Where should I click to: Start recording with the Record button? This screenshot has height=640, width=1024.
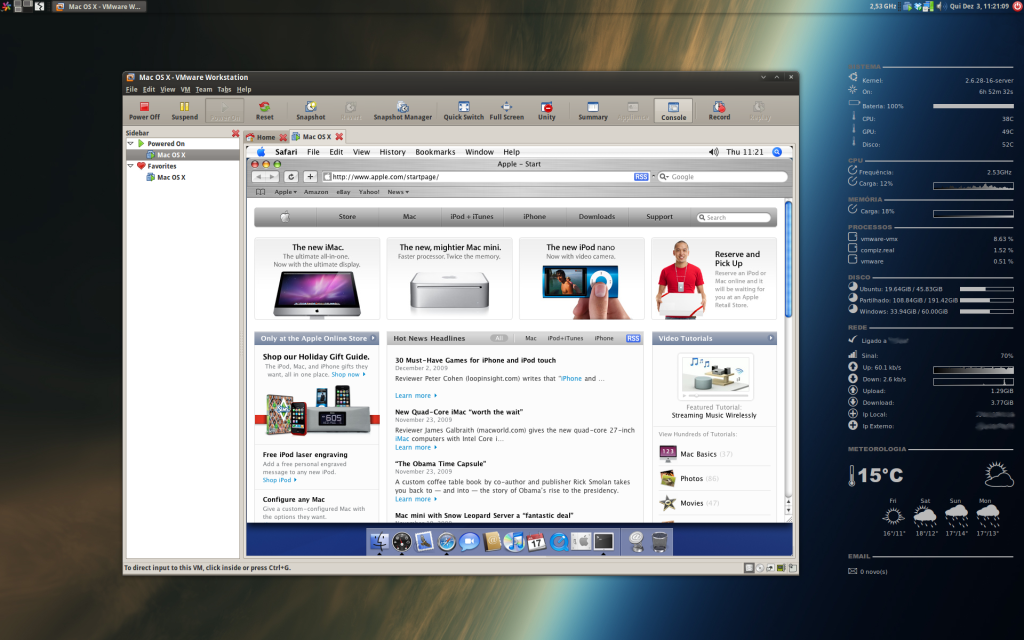(x=719, y=110)
